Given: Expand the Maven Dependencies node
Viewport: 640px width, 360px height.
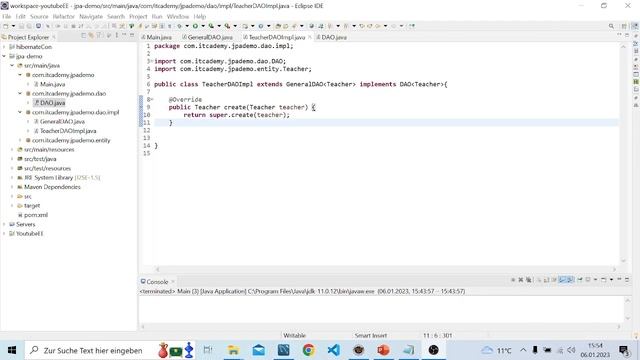Looking at the screenshot, I should point(12,187).
